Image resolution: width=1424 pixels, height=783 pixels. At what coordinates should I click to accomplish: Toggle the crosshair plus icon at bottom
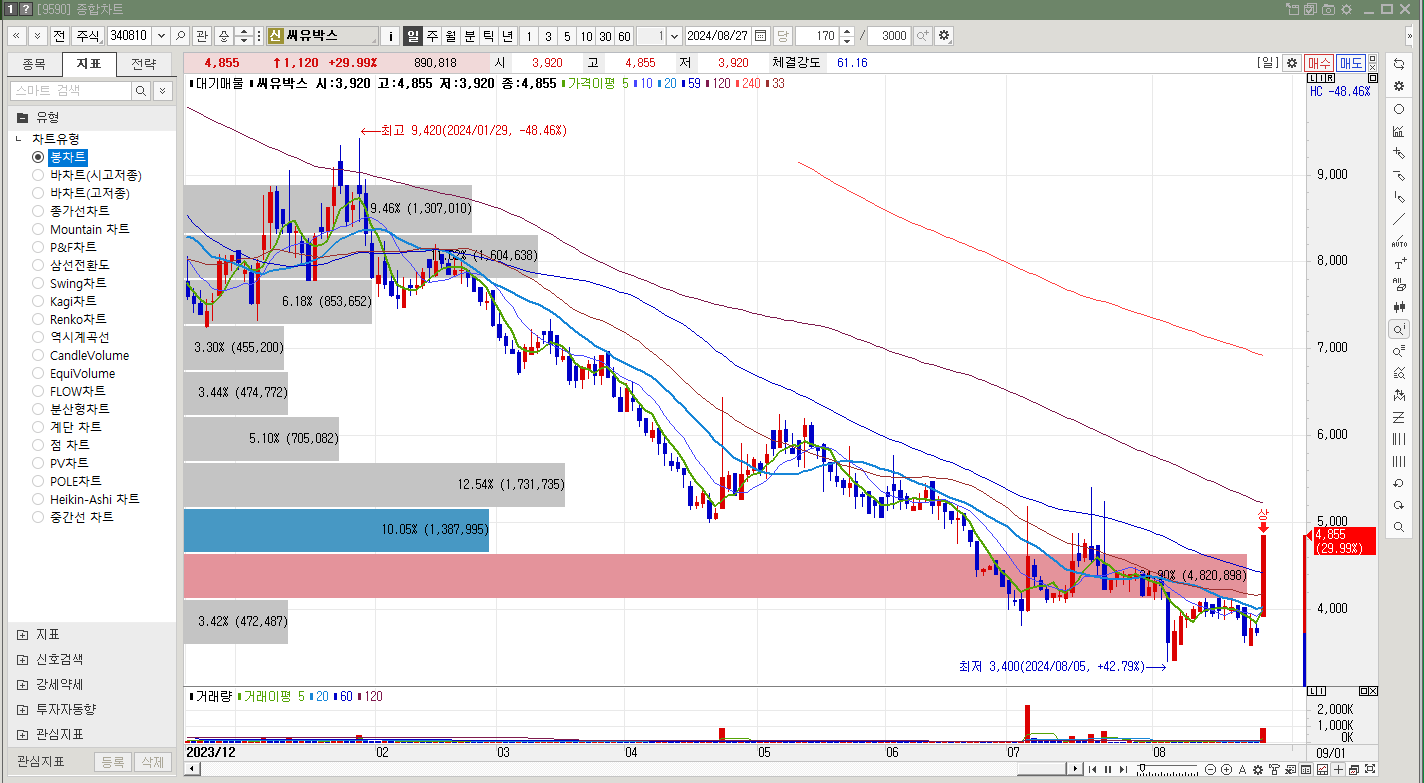(x=1338, y=769)
